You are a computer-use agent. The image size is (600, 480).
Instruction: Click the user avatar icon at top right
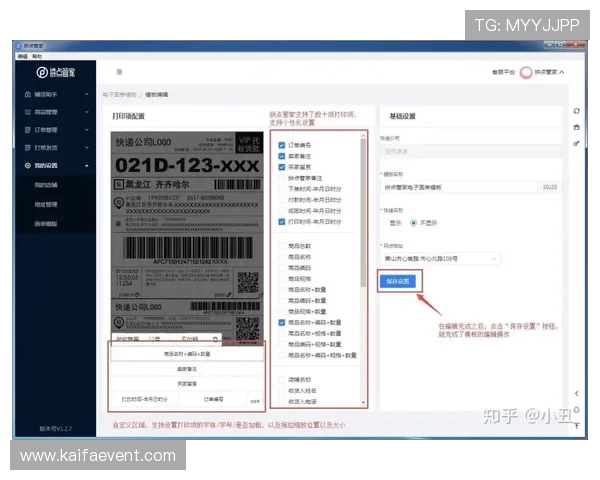point(526,73)
